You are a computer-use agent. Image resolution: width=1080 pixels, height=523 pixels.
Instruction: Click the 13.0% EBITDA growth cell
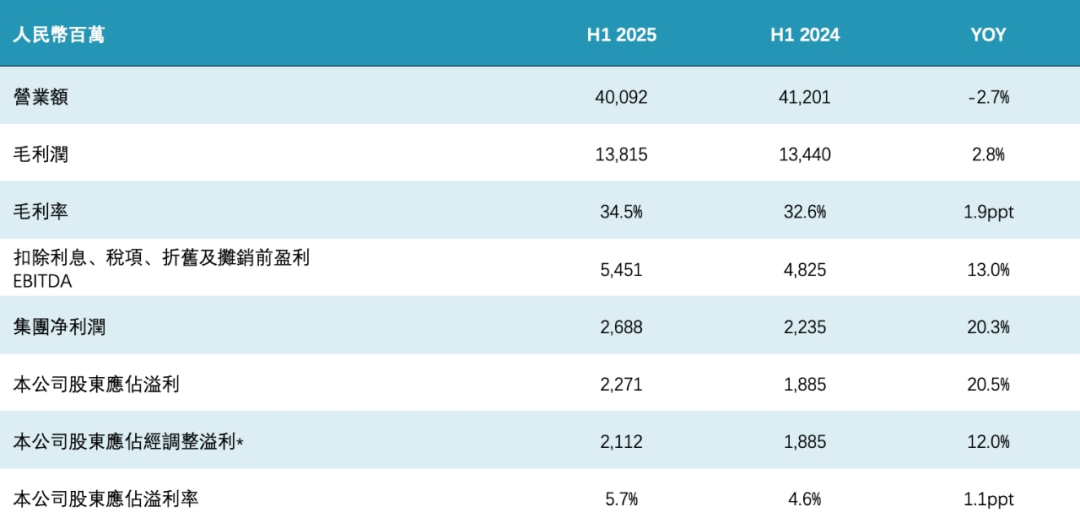point(987,269)
